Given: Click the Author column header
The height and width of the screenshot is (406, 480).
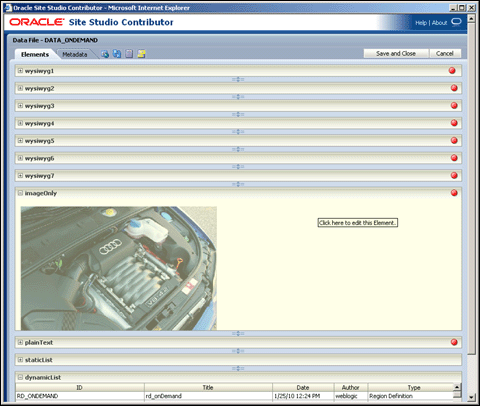Looking at the screenshot, I should point(351,387).
